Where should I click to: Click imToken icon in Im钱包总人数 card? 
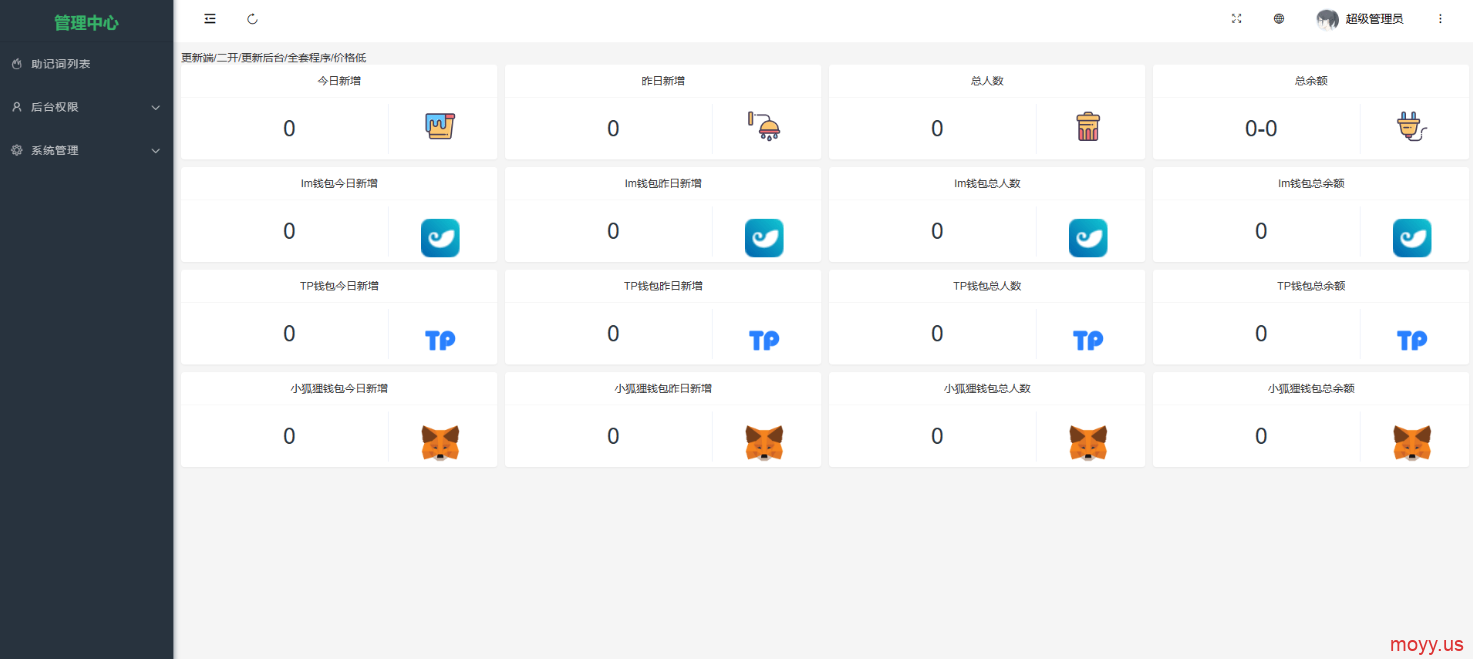click(1088, 238)
